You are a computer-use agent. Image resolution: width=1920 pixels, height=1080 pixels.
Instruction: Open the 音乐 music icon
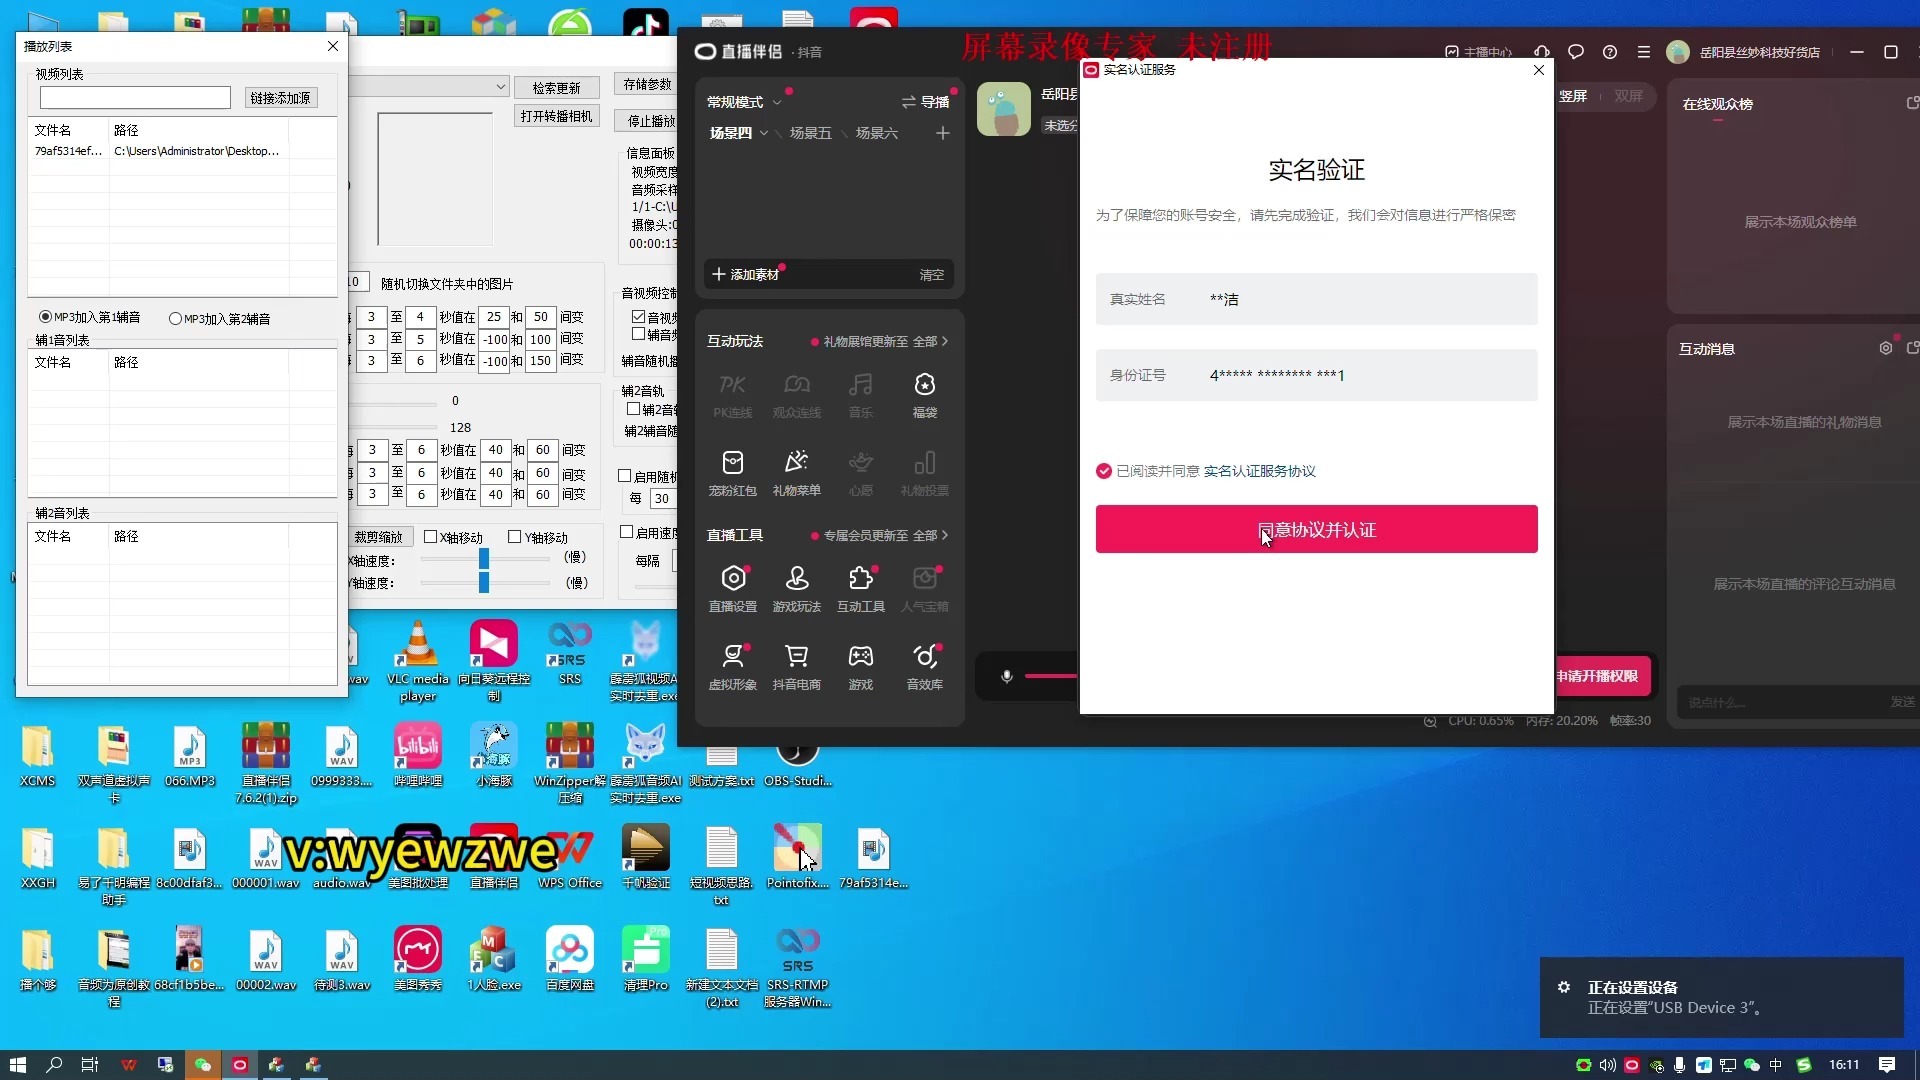860,395
